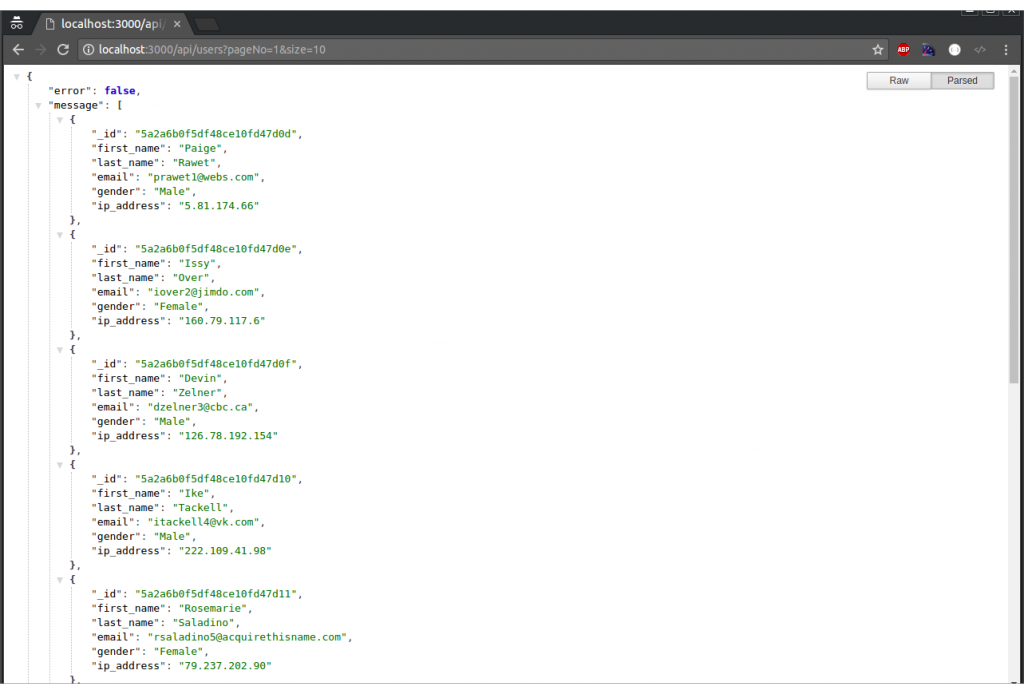Collapse the message array
The height and width of the screenshot is (694, 1024).
tap(38, 104)
